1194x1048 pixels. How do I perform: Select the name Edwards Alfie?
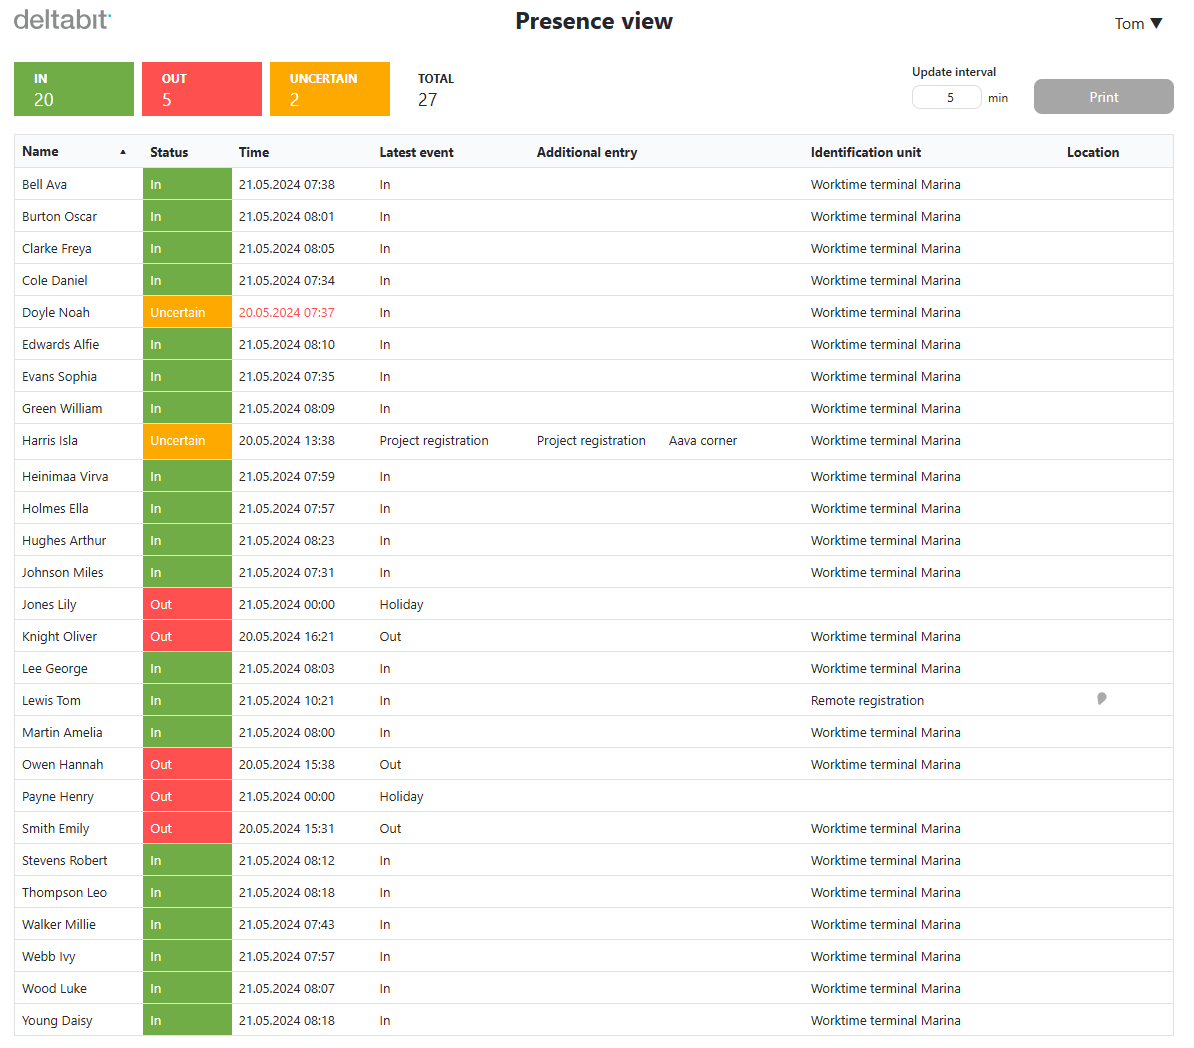[x=60, y=344]
